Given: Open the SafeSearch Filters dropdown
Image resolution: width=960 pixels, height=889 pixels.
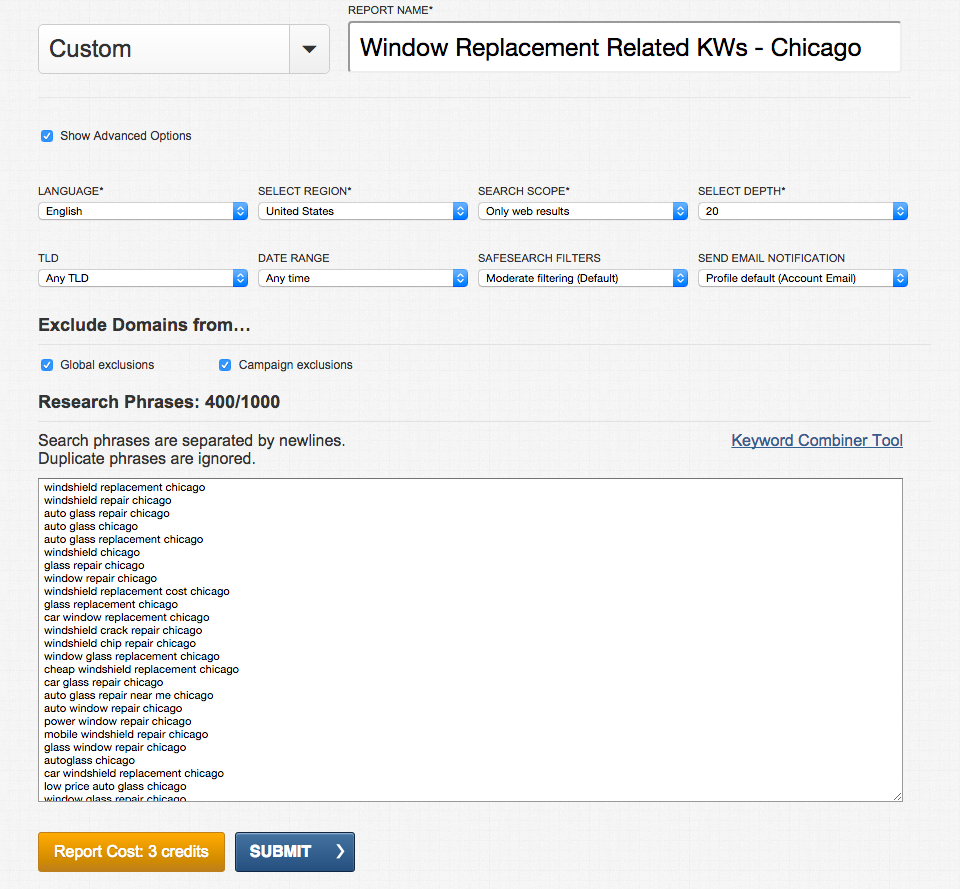Looking at the screenshot, I should pyautogui.click(x=583, y=278).
